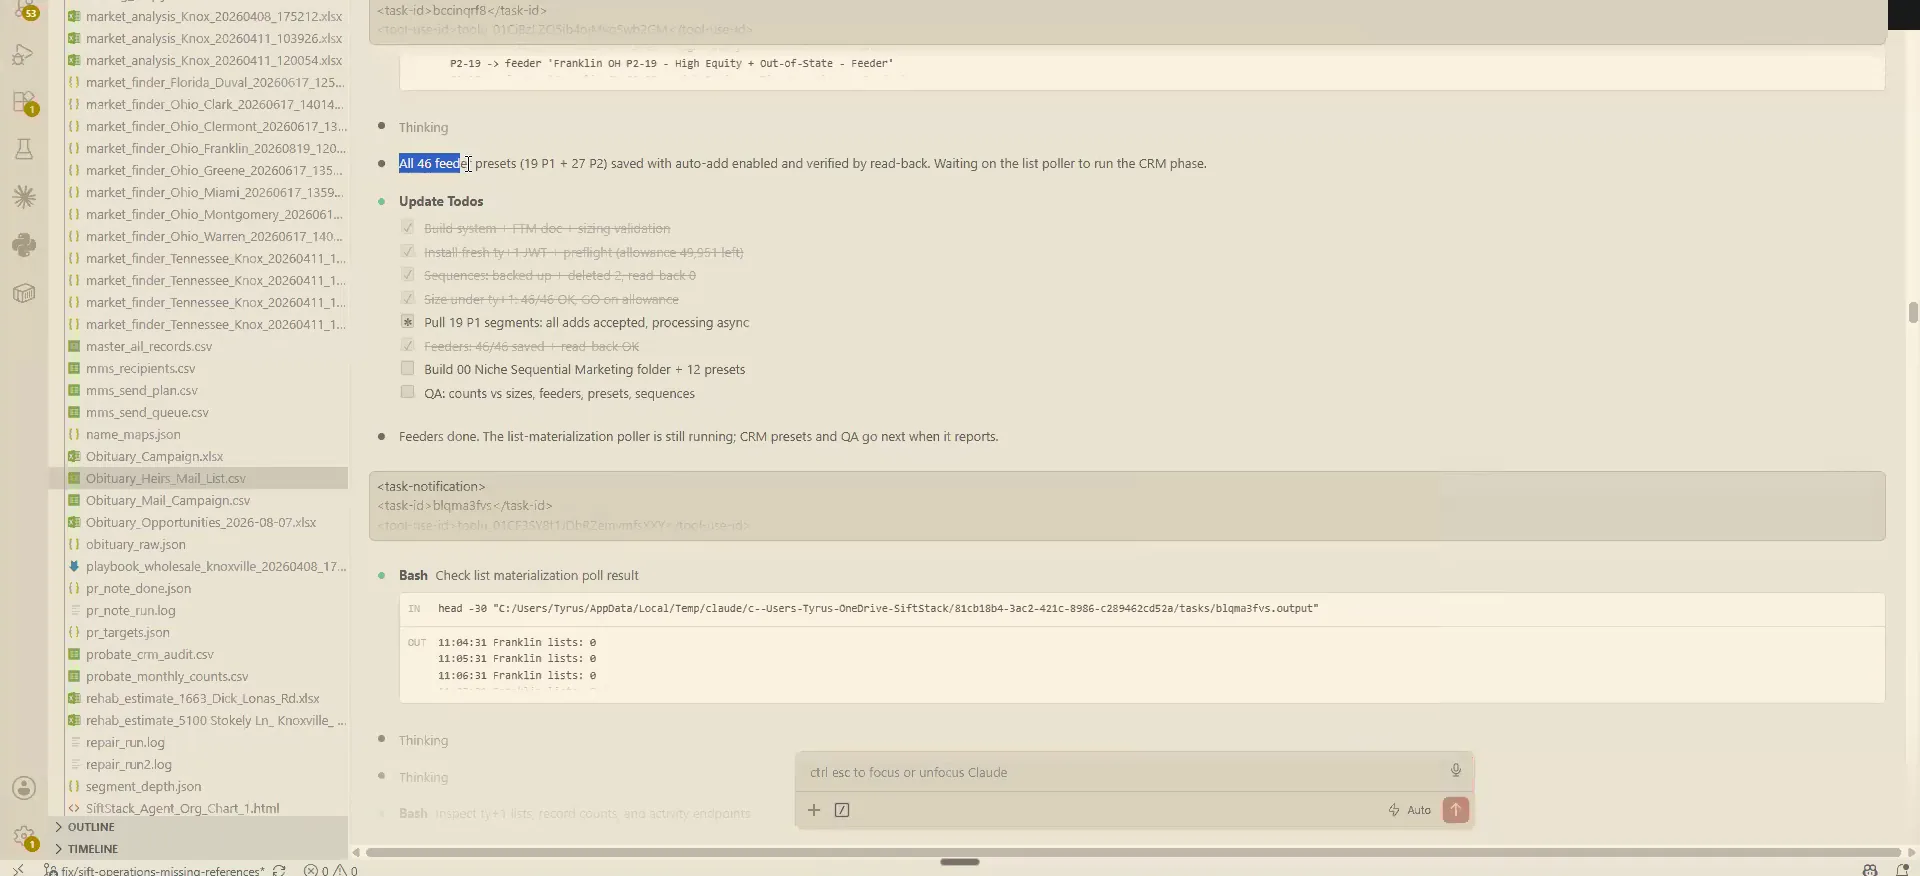Image resolution: width=1920 pixels, height=876 pixels.
Task: Click the remote window icon in status bar
Action: pos(18,870)
